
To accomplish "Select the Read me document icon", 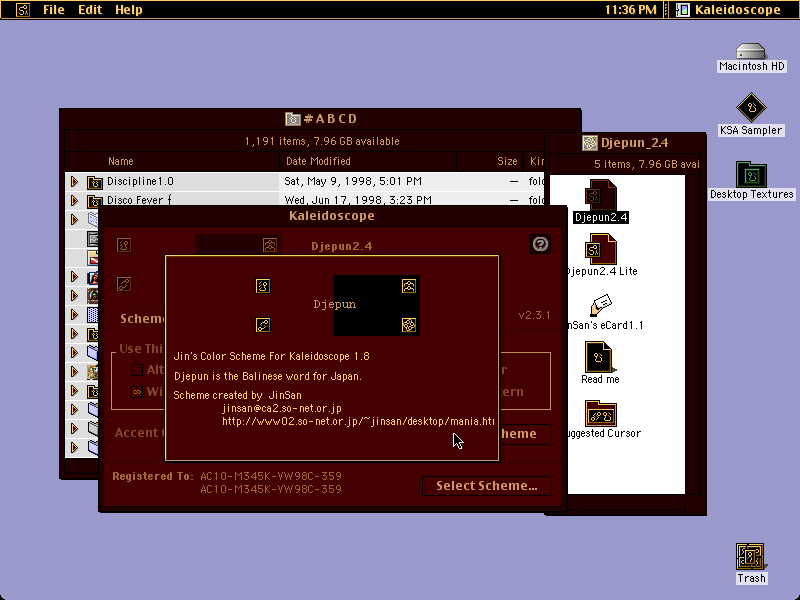I will pos(599,357).
